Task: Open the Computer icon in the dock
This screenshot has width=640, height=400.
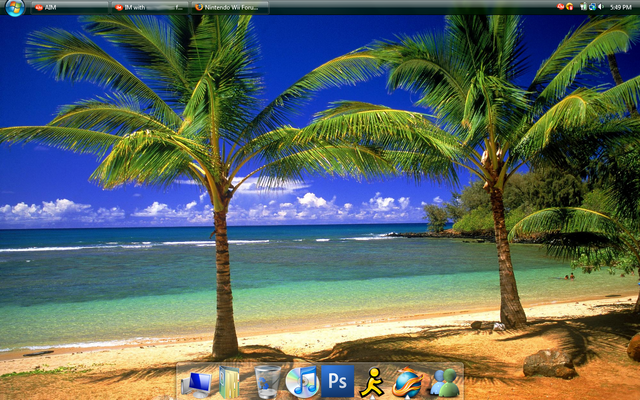Action: click(x=196, y=384)
